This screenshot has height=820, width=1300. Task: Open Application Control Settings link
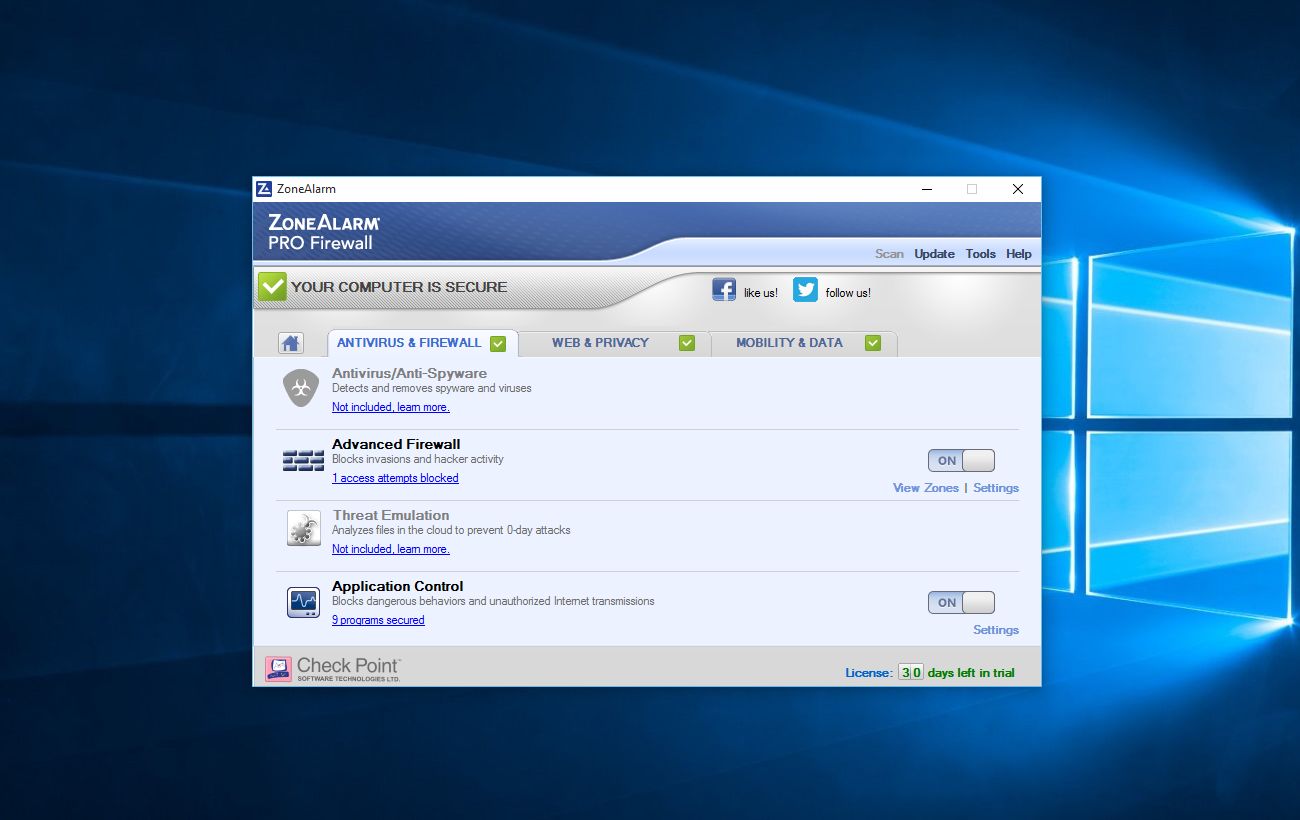(996, 630)
